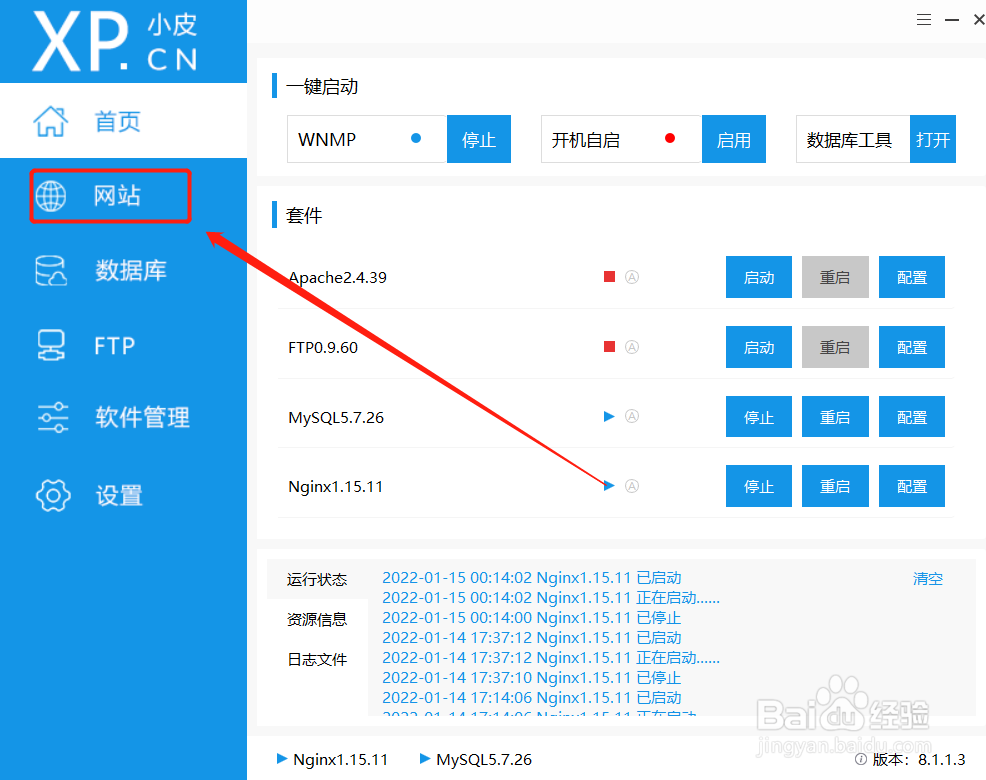
Task: Click log entry 2022-01-15 00:14:00 Nginx1.15.11 已停止
Action: (x=532, y=618)
